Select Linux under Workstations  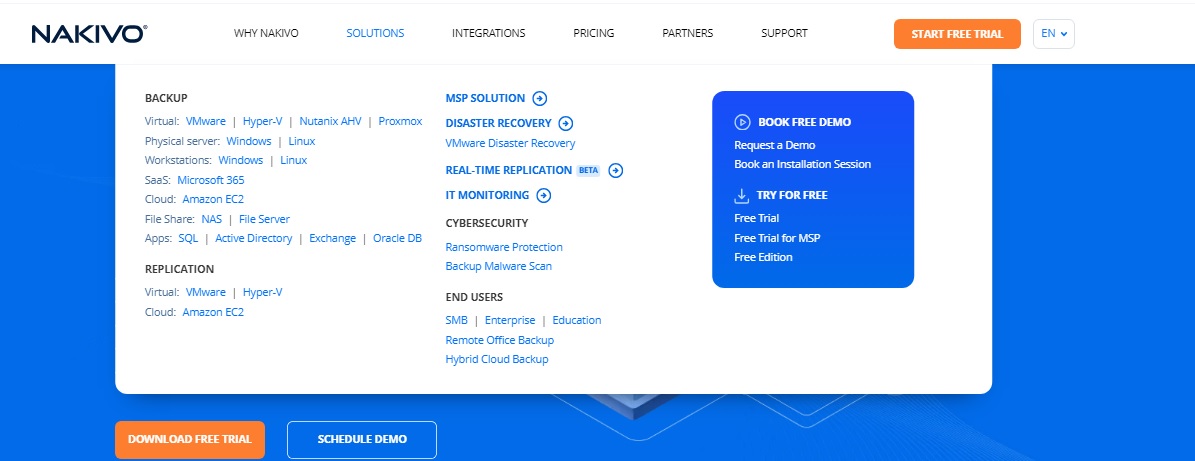[293, 161]
